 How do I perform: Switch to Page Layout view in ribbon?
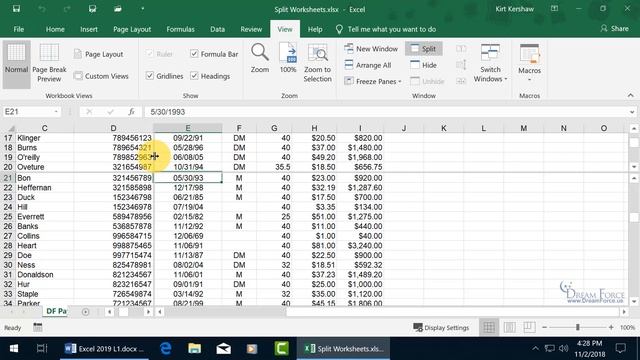point(98,54)
